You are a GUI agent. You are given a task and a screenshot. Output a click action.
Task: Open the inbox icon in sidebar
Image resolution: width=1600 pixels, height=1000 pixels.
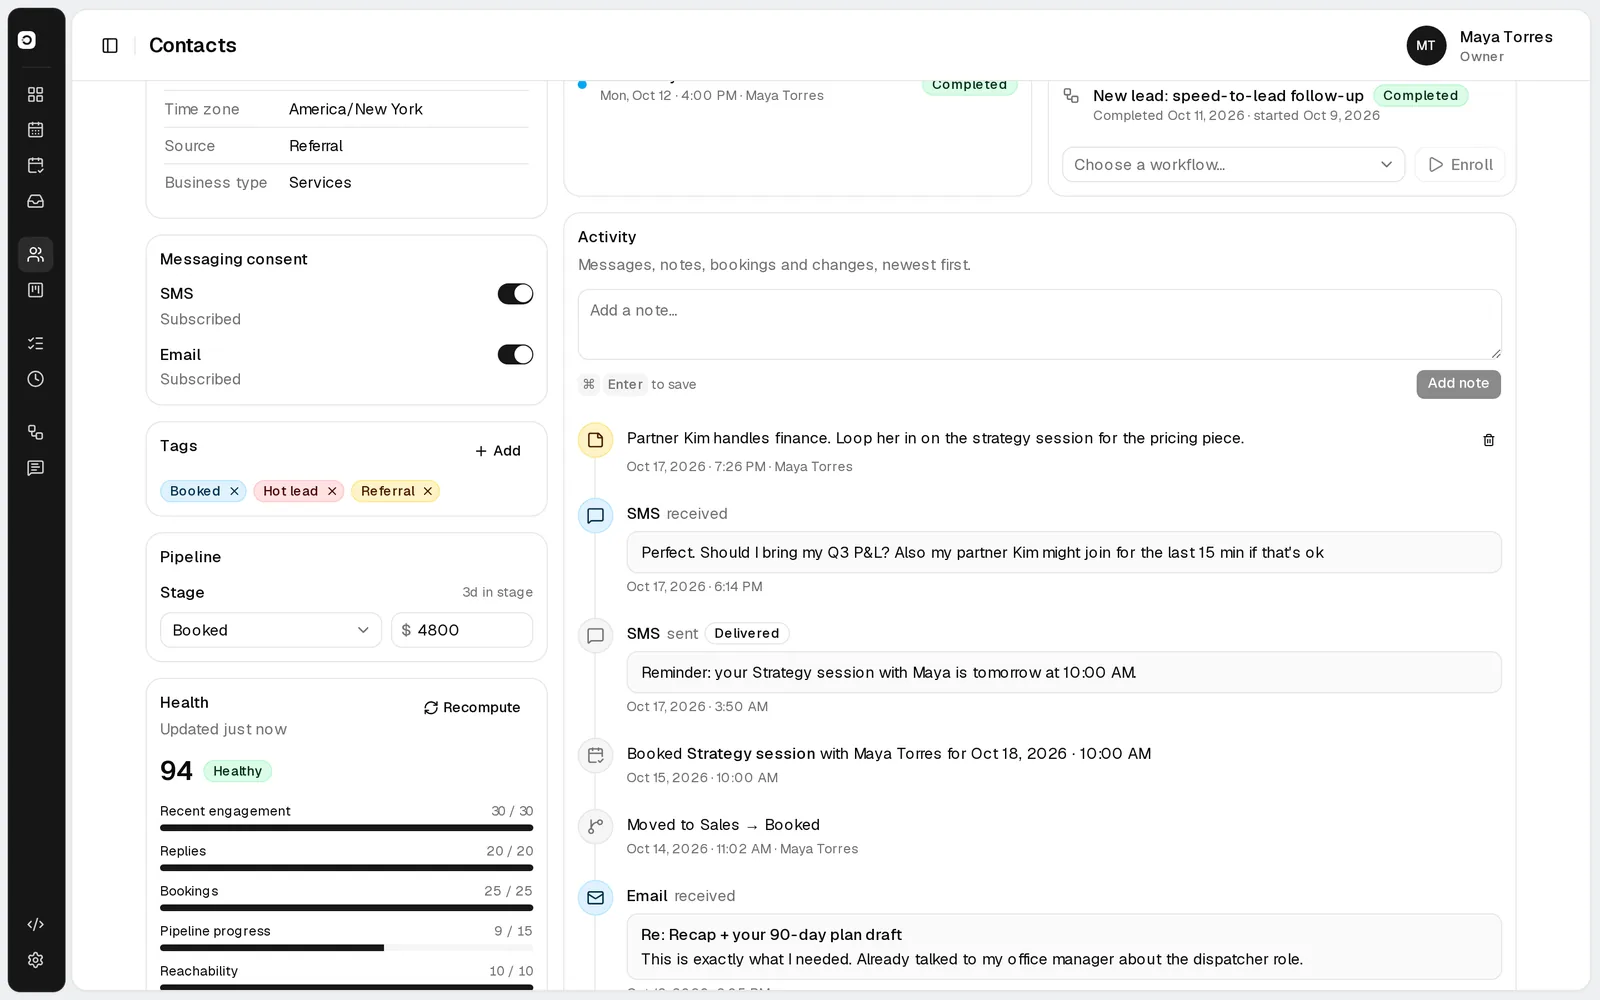point(36,201)
